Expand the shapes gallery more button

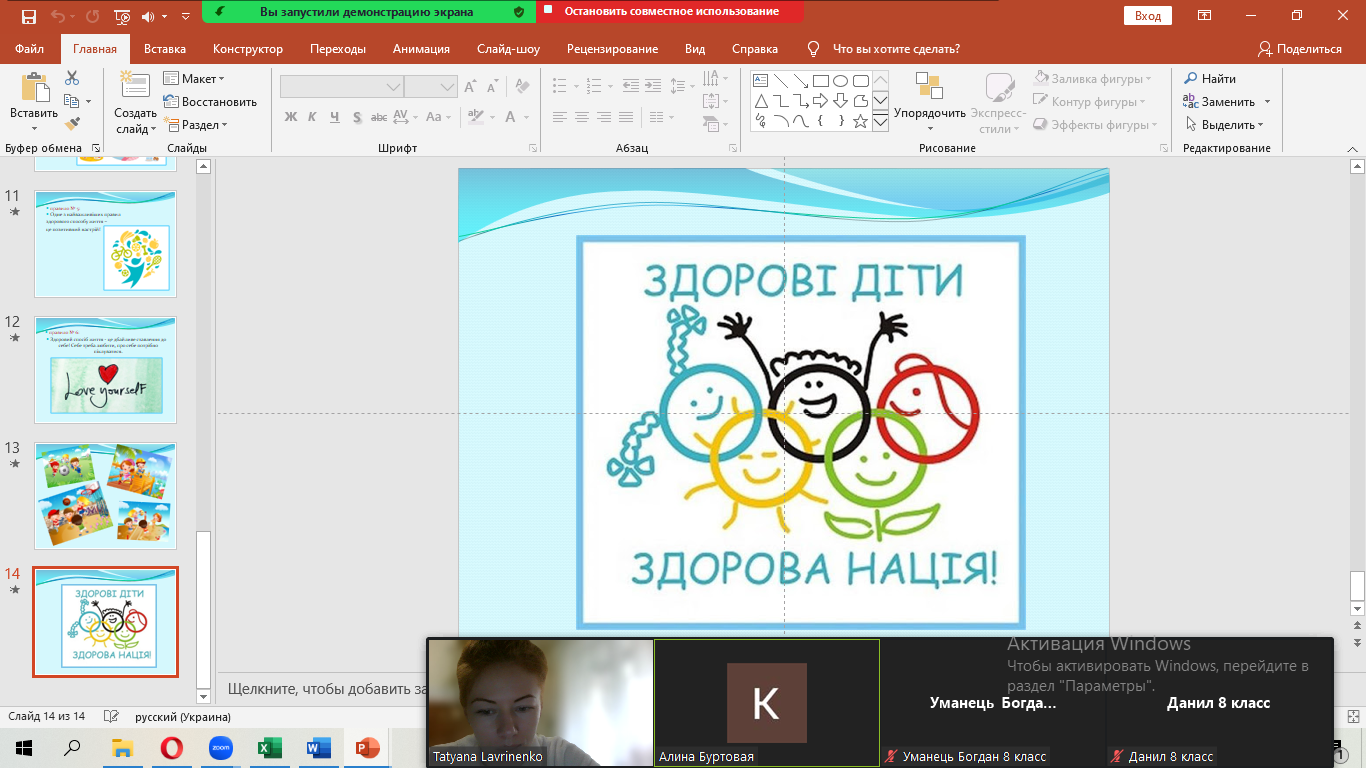(880, 122)
